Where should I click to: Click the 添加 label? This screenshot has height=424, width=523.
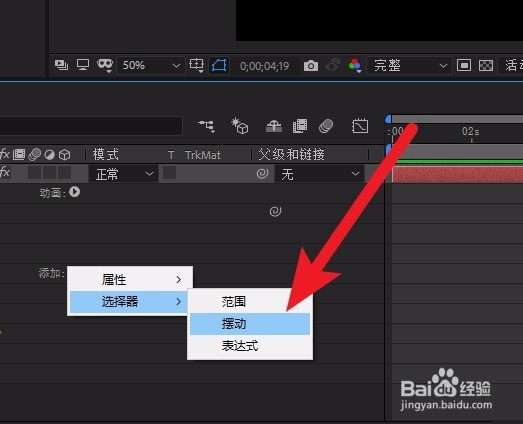(51, 273)
